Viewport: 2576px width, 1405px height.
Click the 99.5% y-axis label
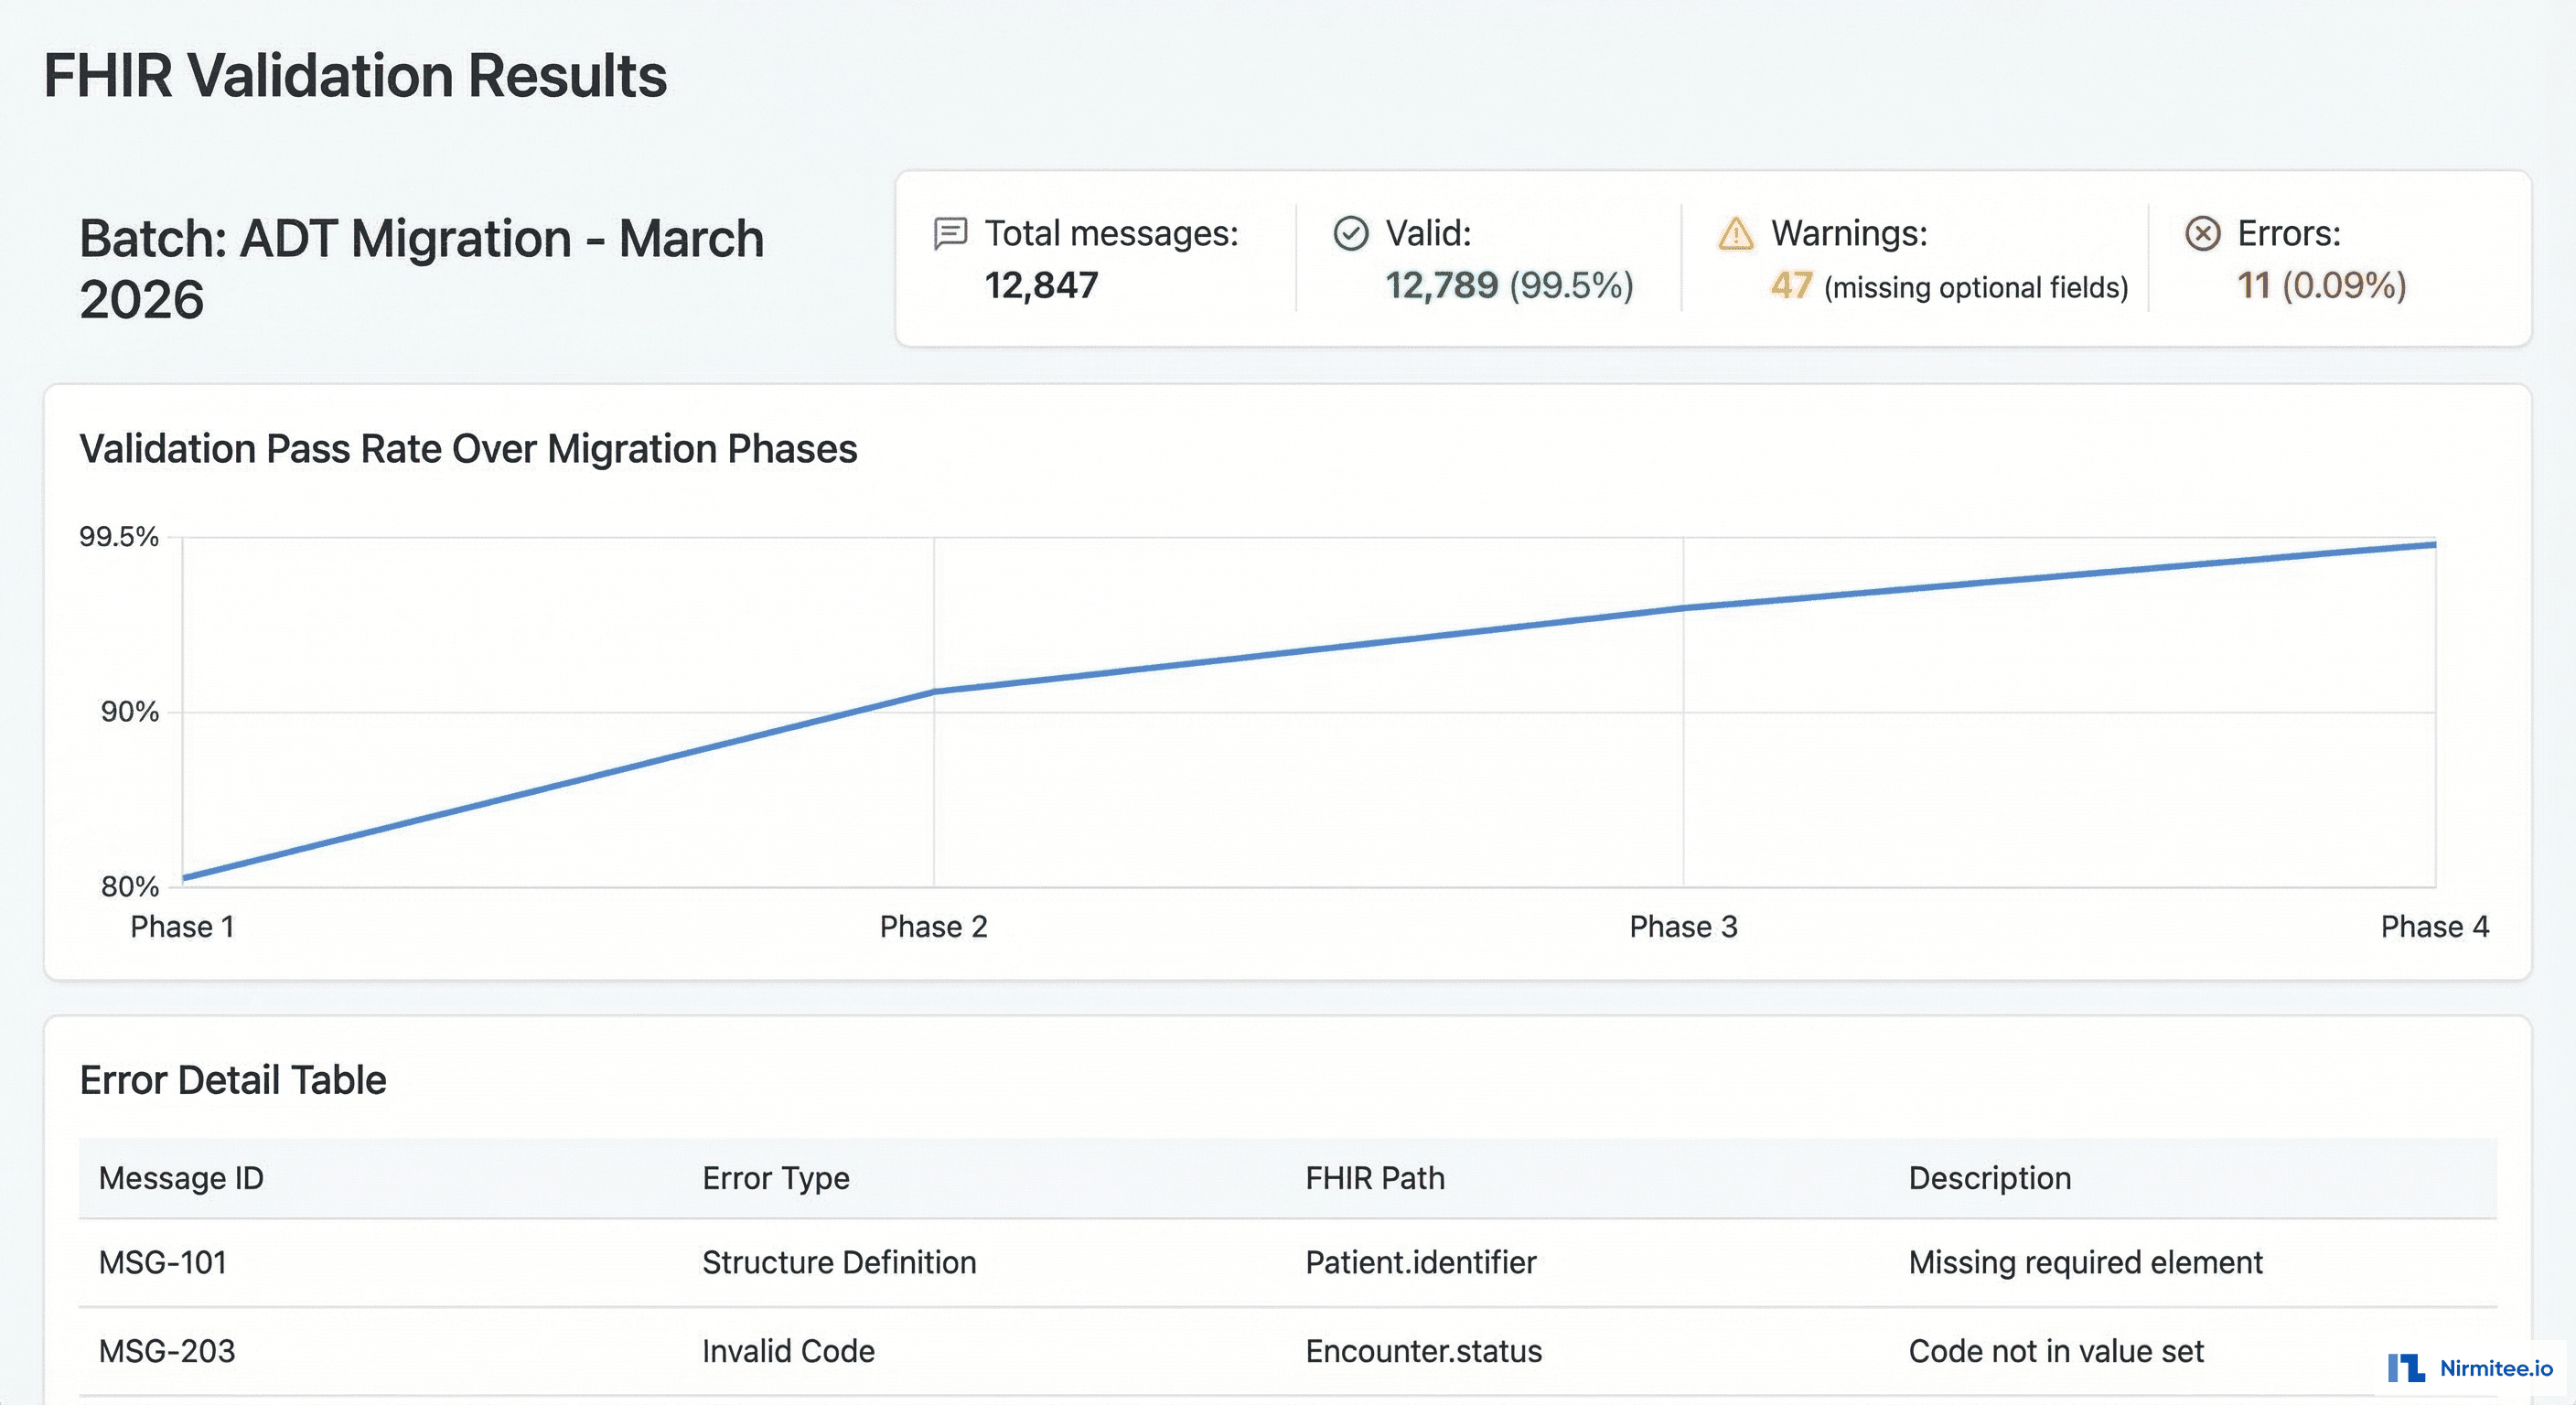click(117, 535)
